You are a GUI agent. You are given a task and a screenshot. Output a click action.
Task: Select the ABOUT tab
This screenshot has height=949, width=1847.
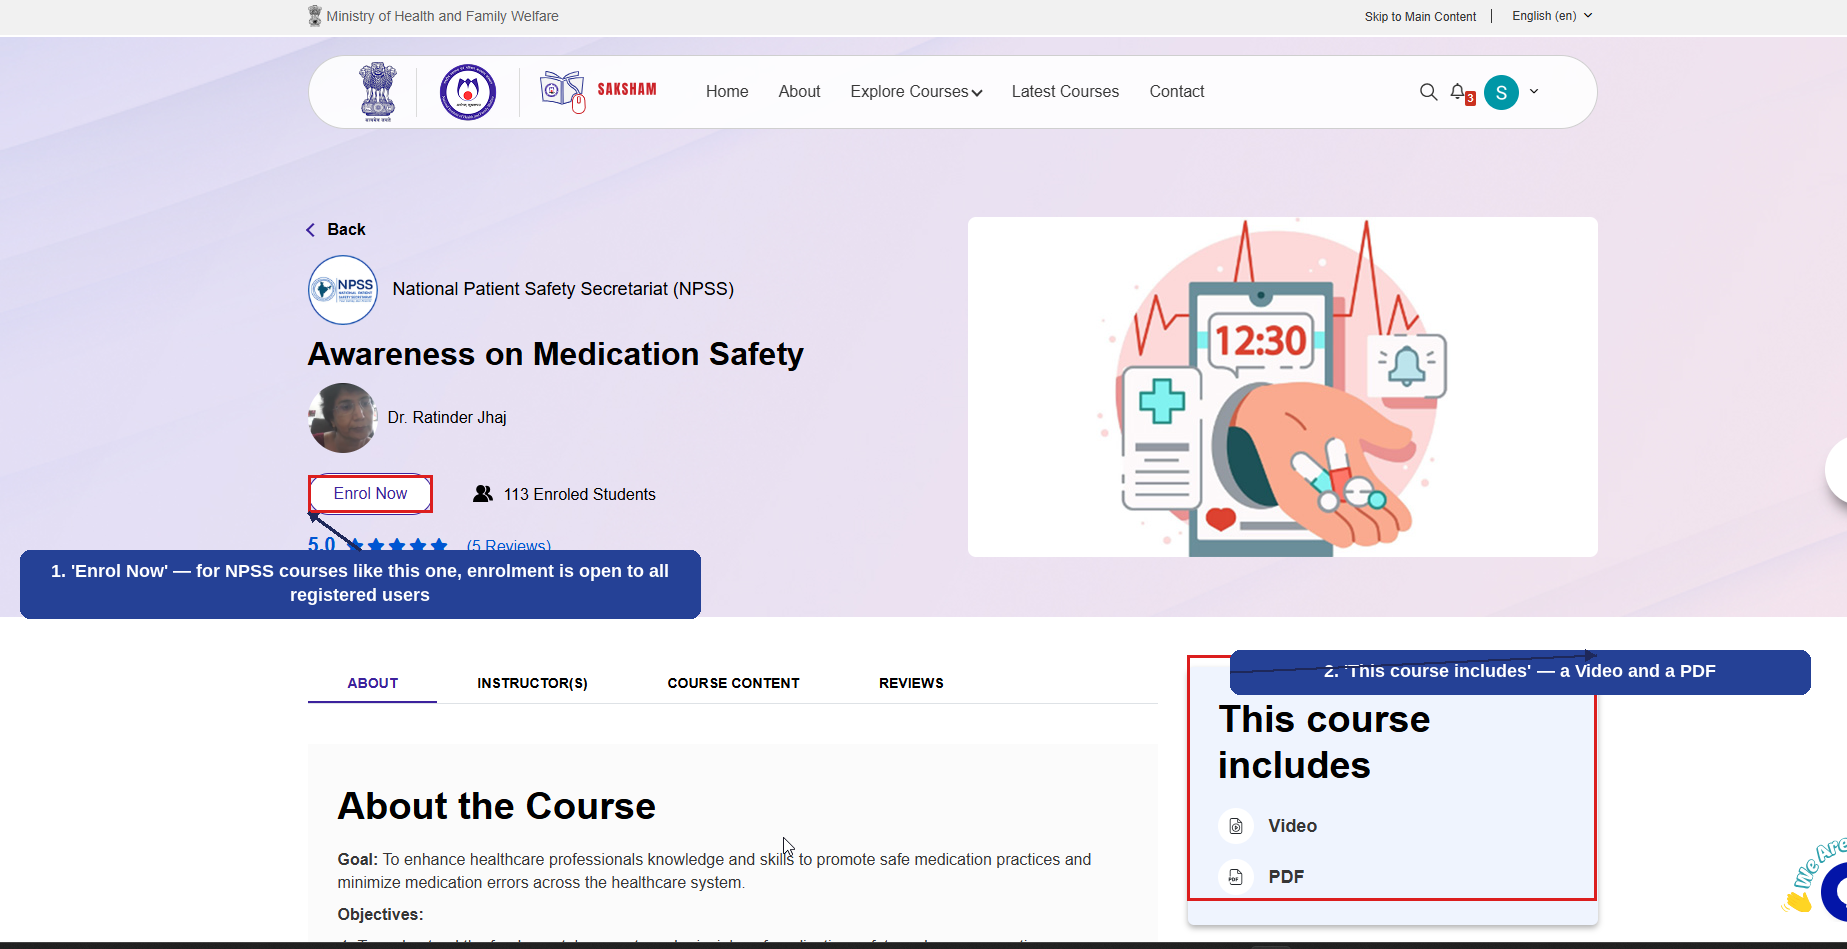pyautogui.click(x=372, y=683)
